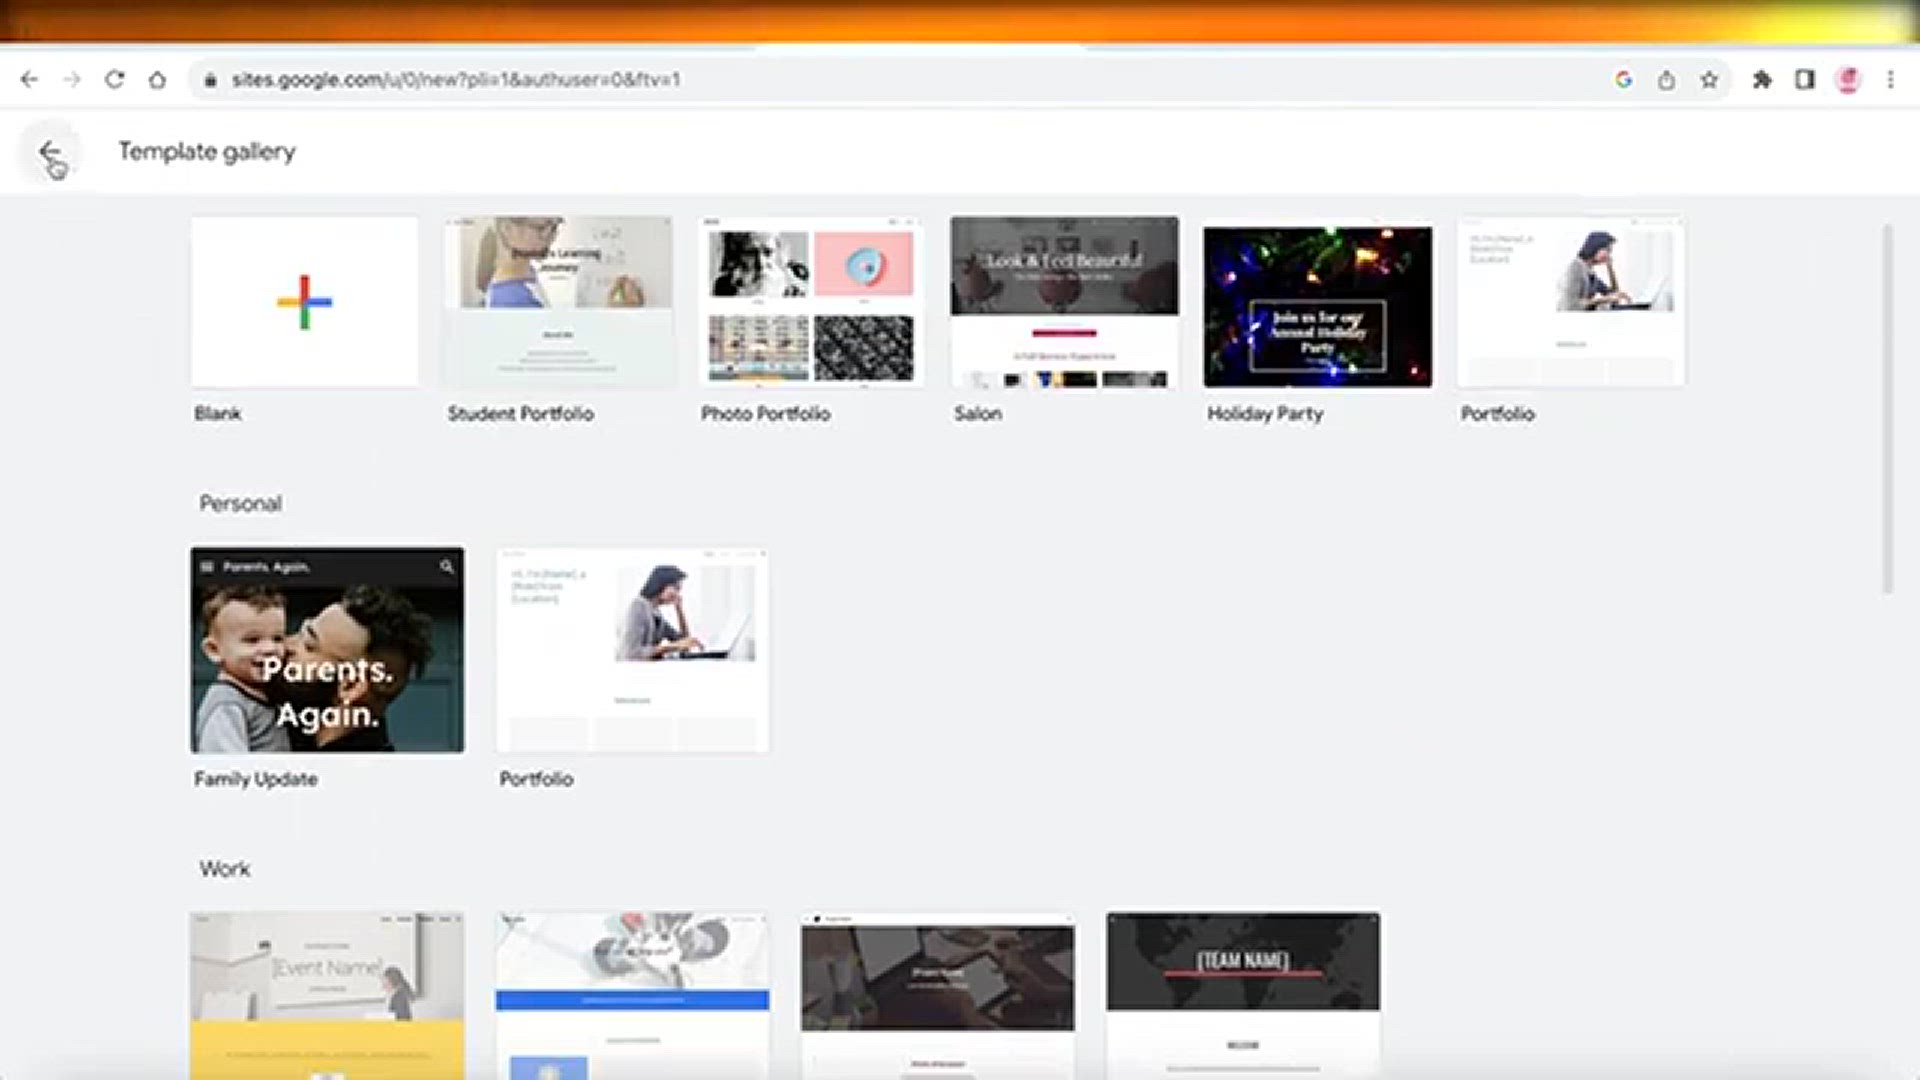Open the TEAM NAME work template
Viewport: 1920px width, 1080px height.
pos(1243,995)
